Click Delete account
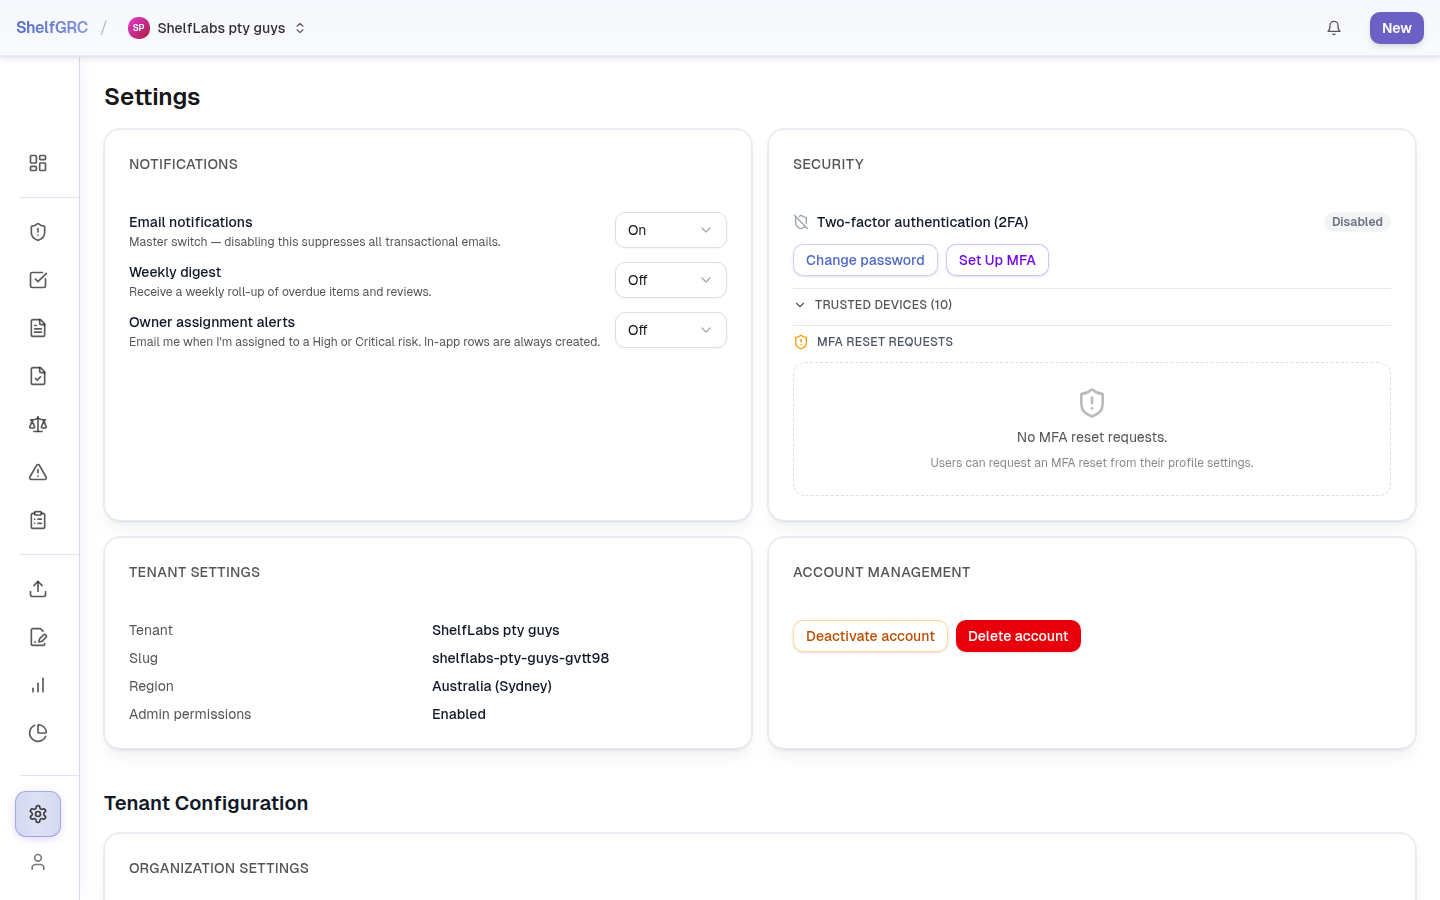The image size is (1440, 900). (x=1018, y=636)
